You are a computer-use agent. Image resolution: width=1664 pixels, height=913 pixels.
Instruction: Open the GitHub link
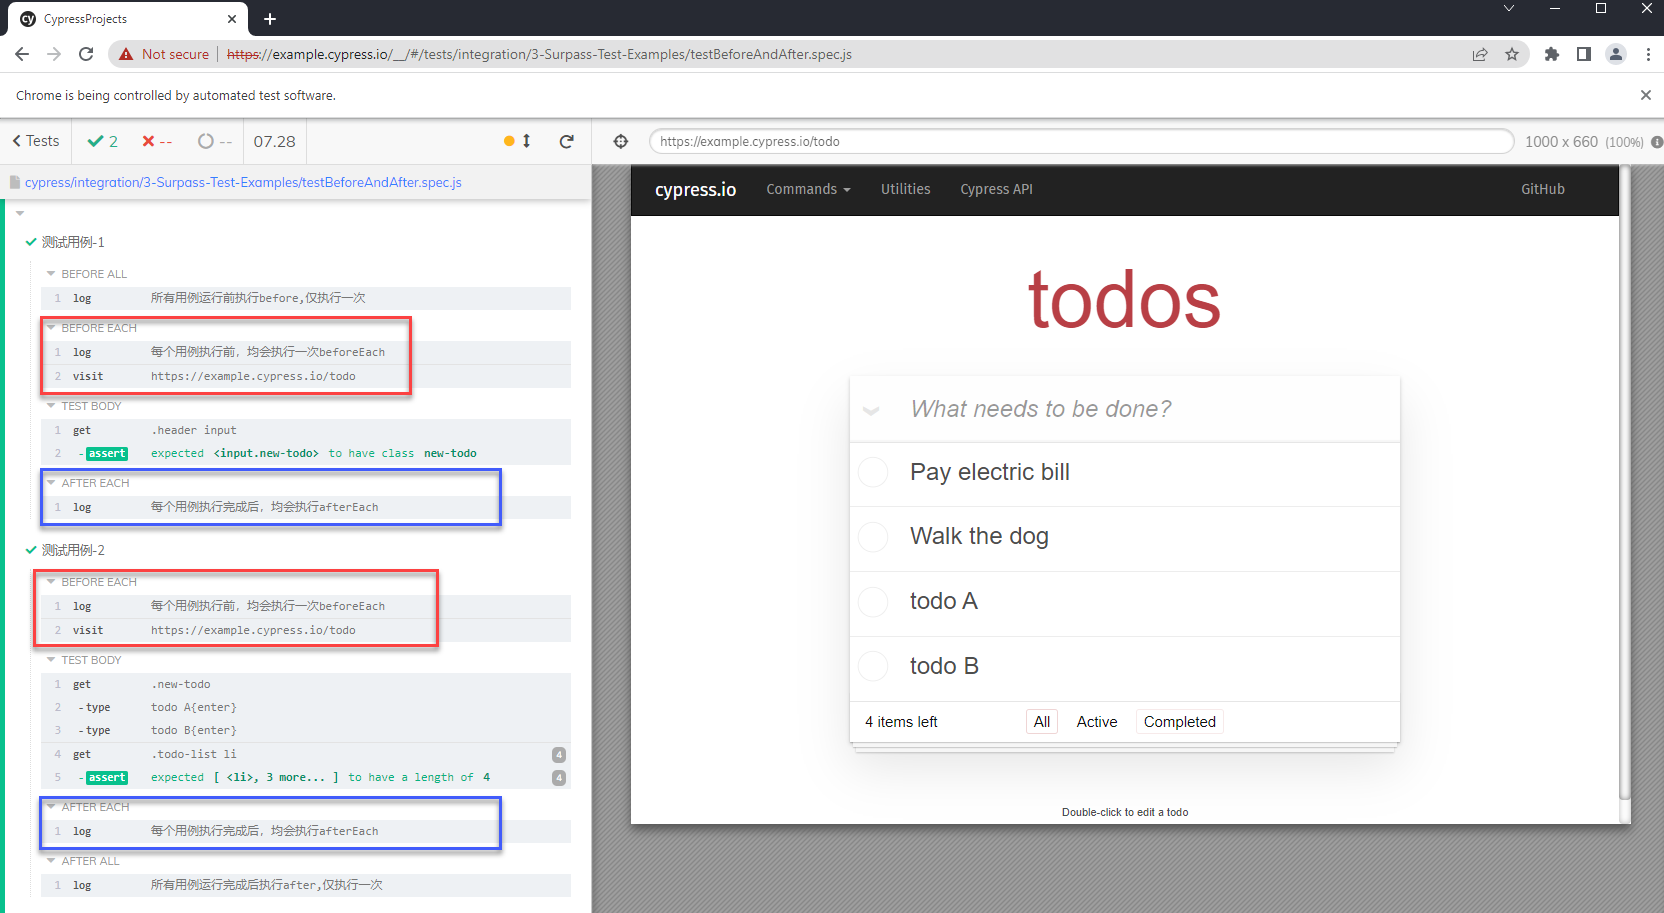pyautogui.click(x=1543, y=189)
